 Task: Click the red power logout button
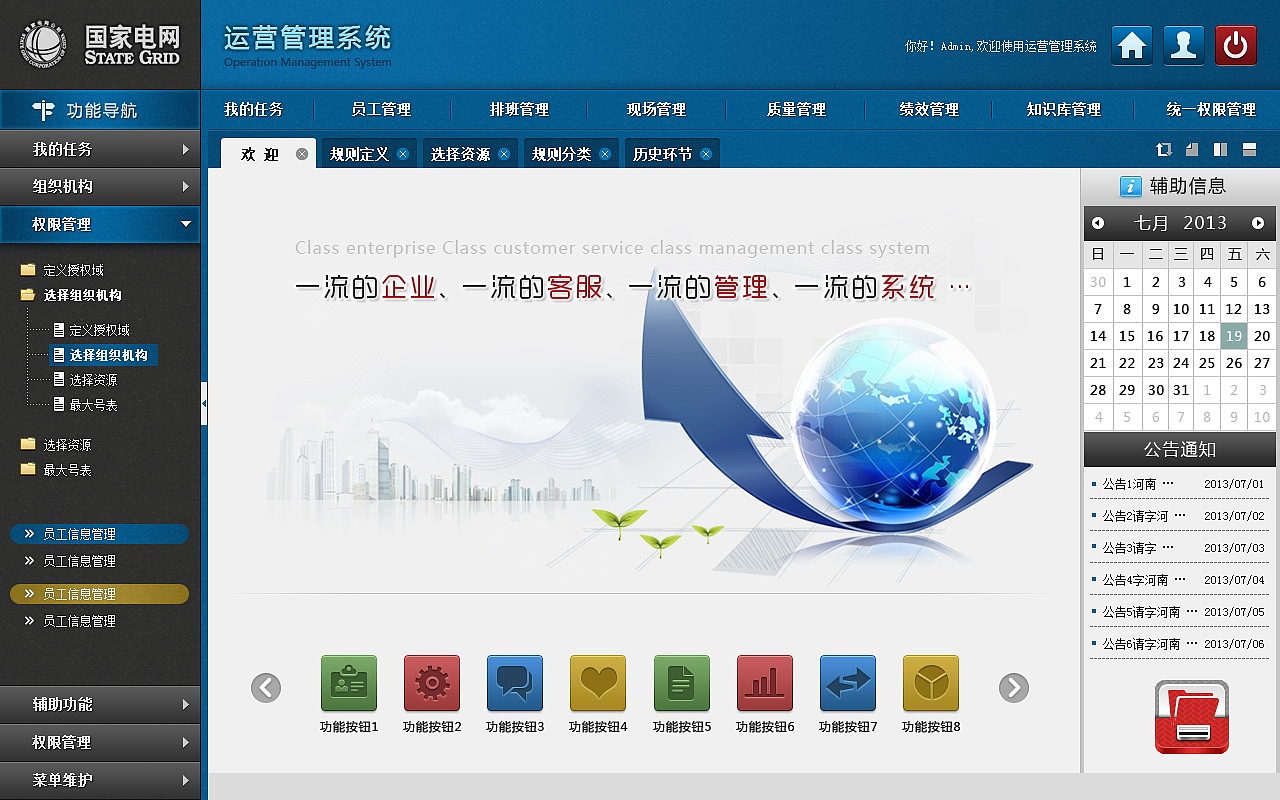[x=1236, y=46]
